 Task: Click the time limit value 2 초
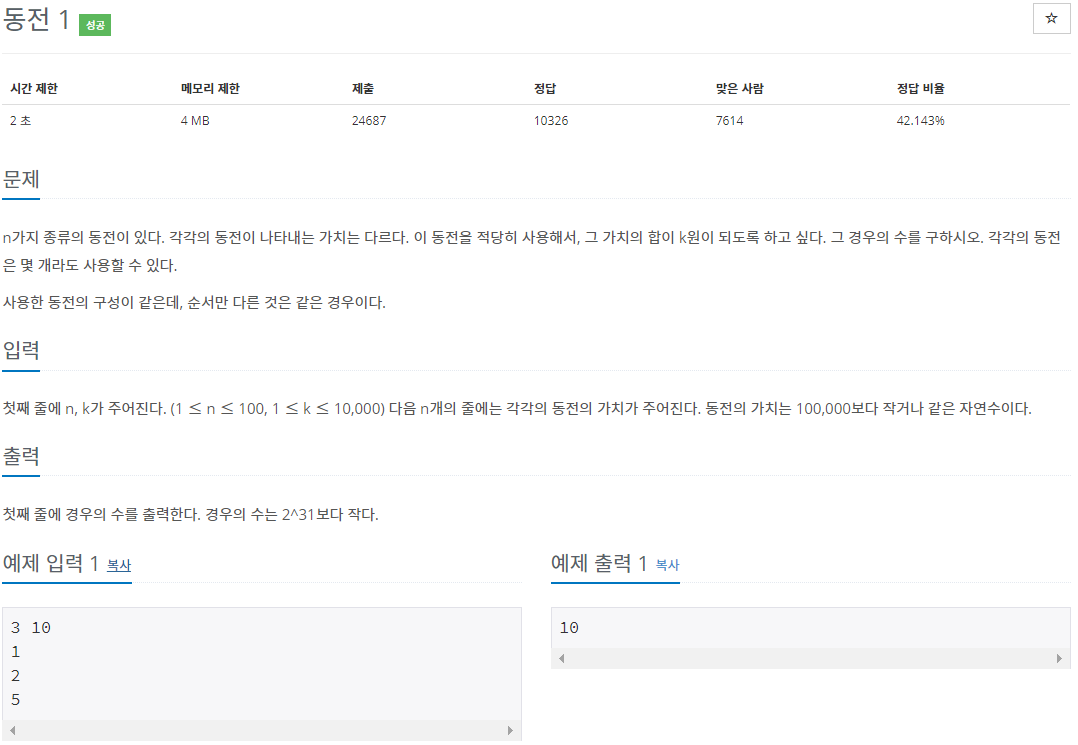pyautogui.click(x=21, y=121)
